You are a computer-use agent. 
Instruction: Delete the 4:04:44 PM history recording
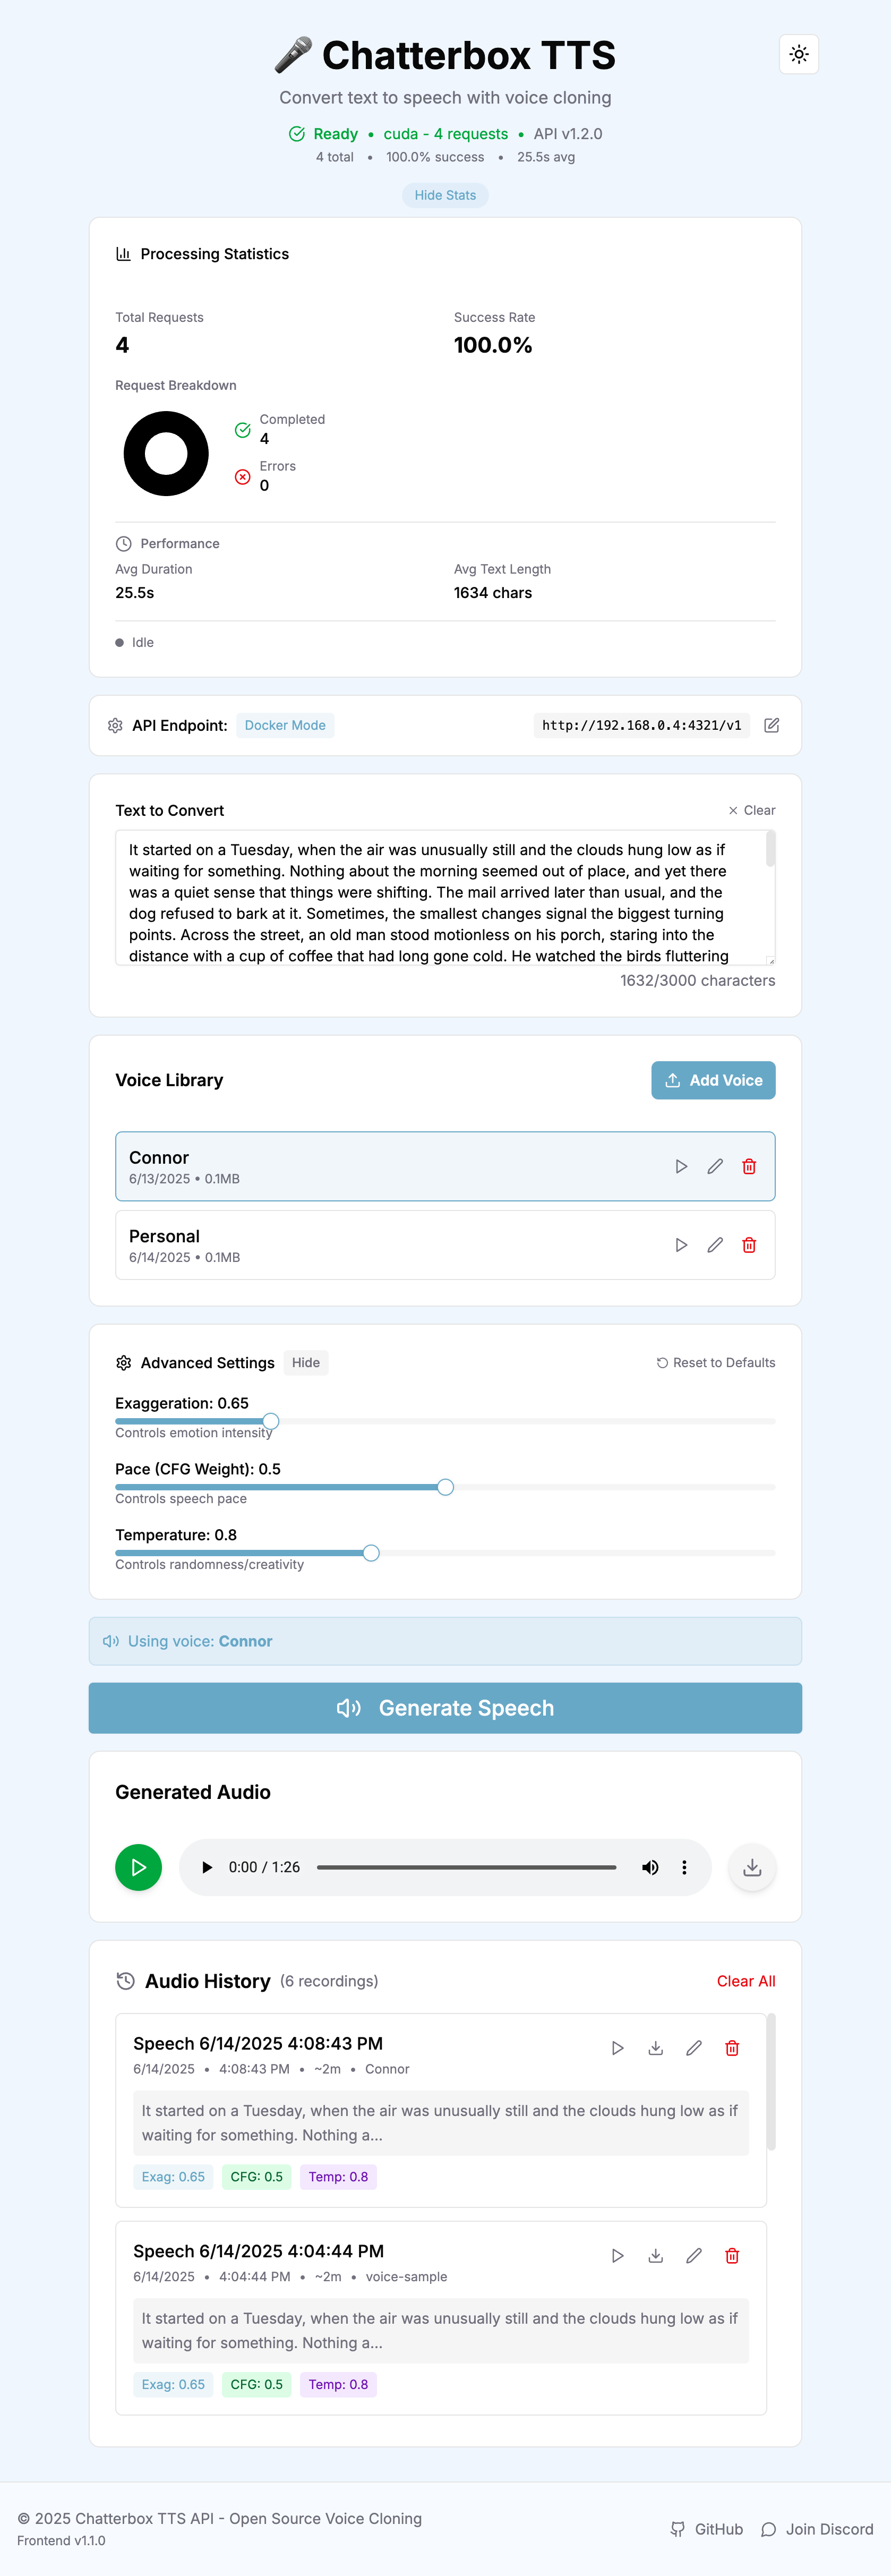732,2256
